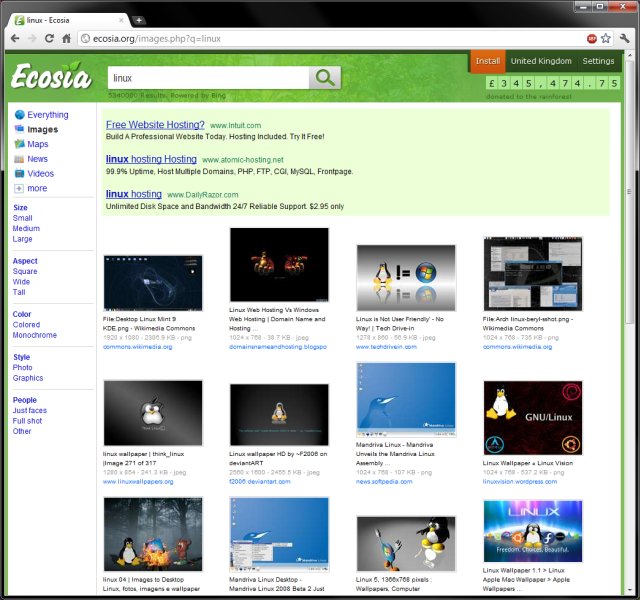Open the browser home page icon
This screenshot has height=600, width=640.
click(x=66, y=38)
